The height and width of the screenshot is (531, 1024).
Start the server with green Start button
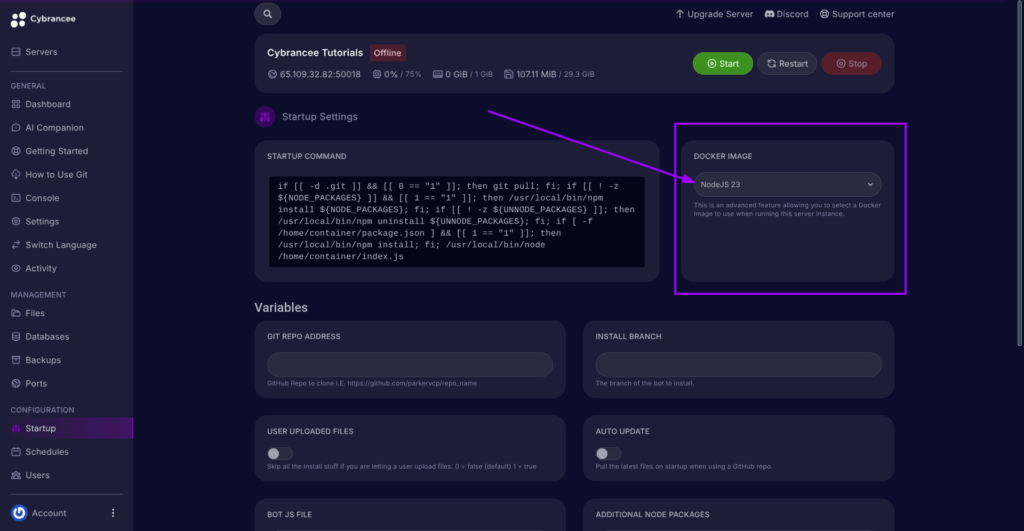722,63
